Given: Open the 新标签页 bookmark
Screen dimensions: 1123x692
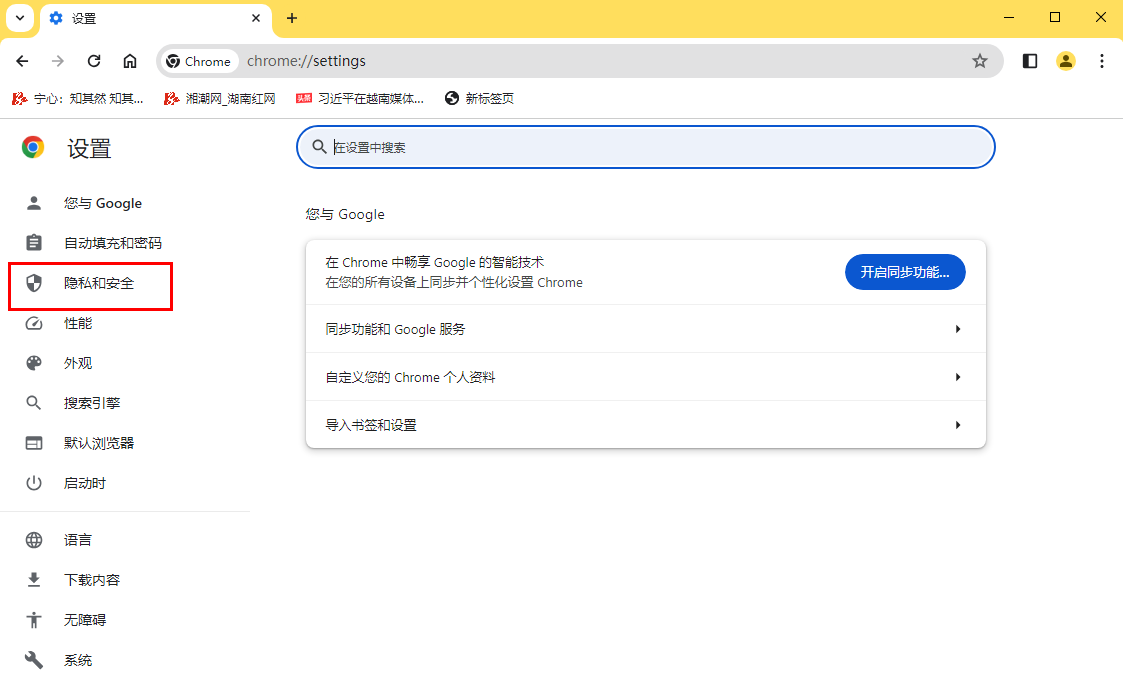Looking at the screenshot, I should tap(479, 98).
